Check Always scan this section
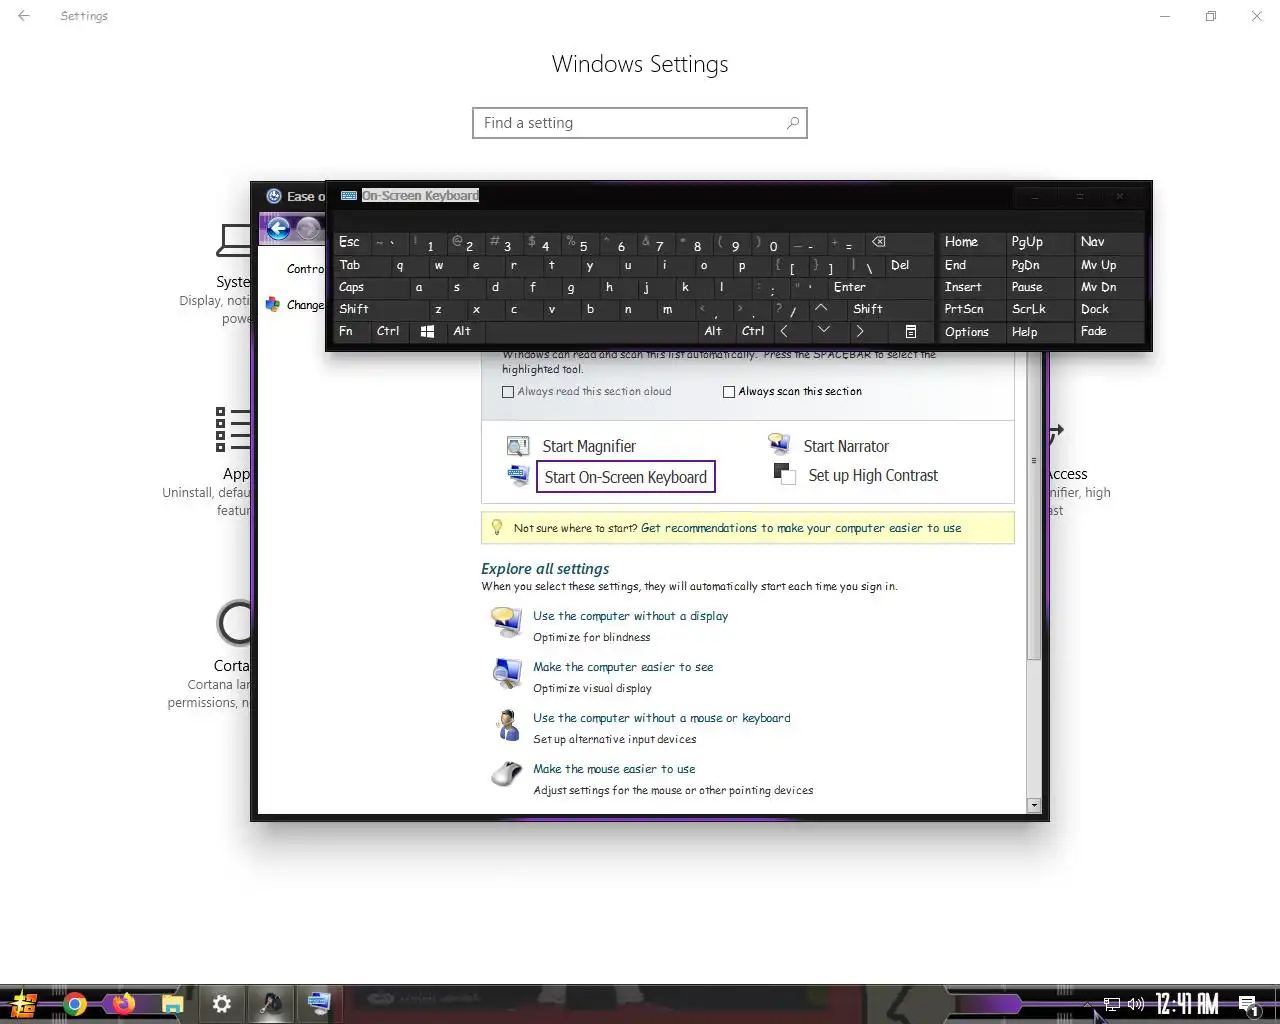The image size is (1280, 1024). pyautogui.click(x=729, y=392)
